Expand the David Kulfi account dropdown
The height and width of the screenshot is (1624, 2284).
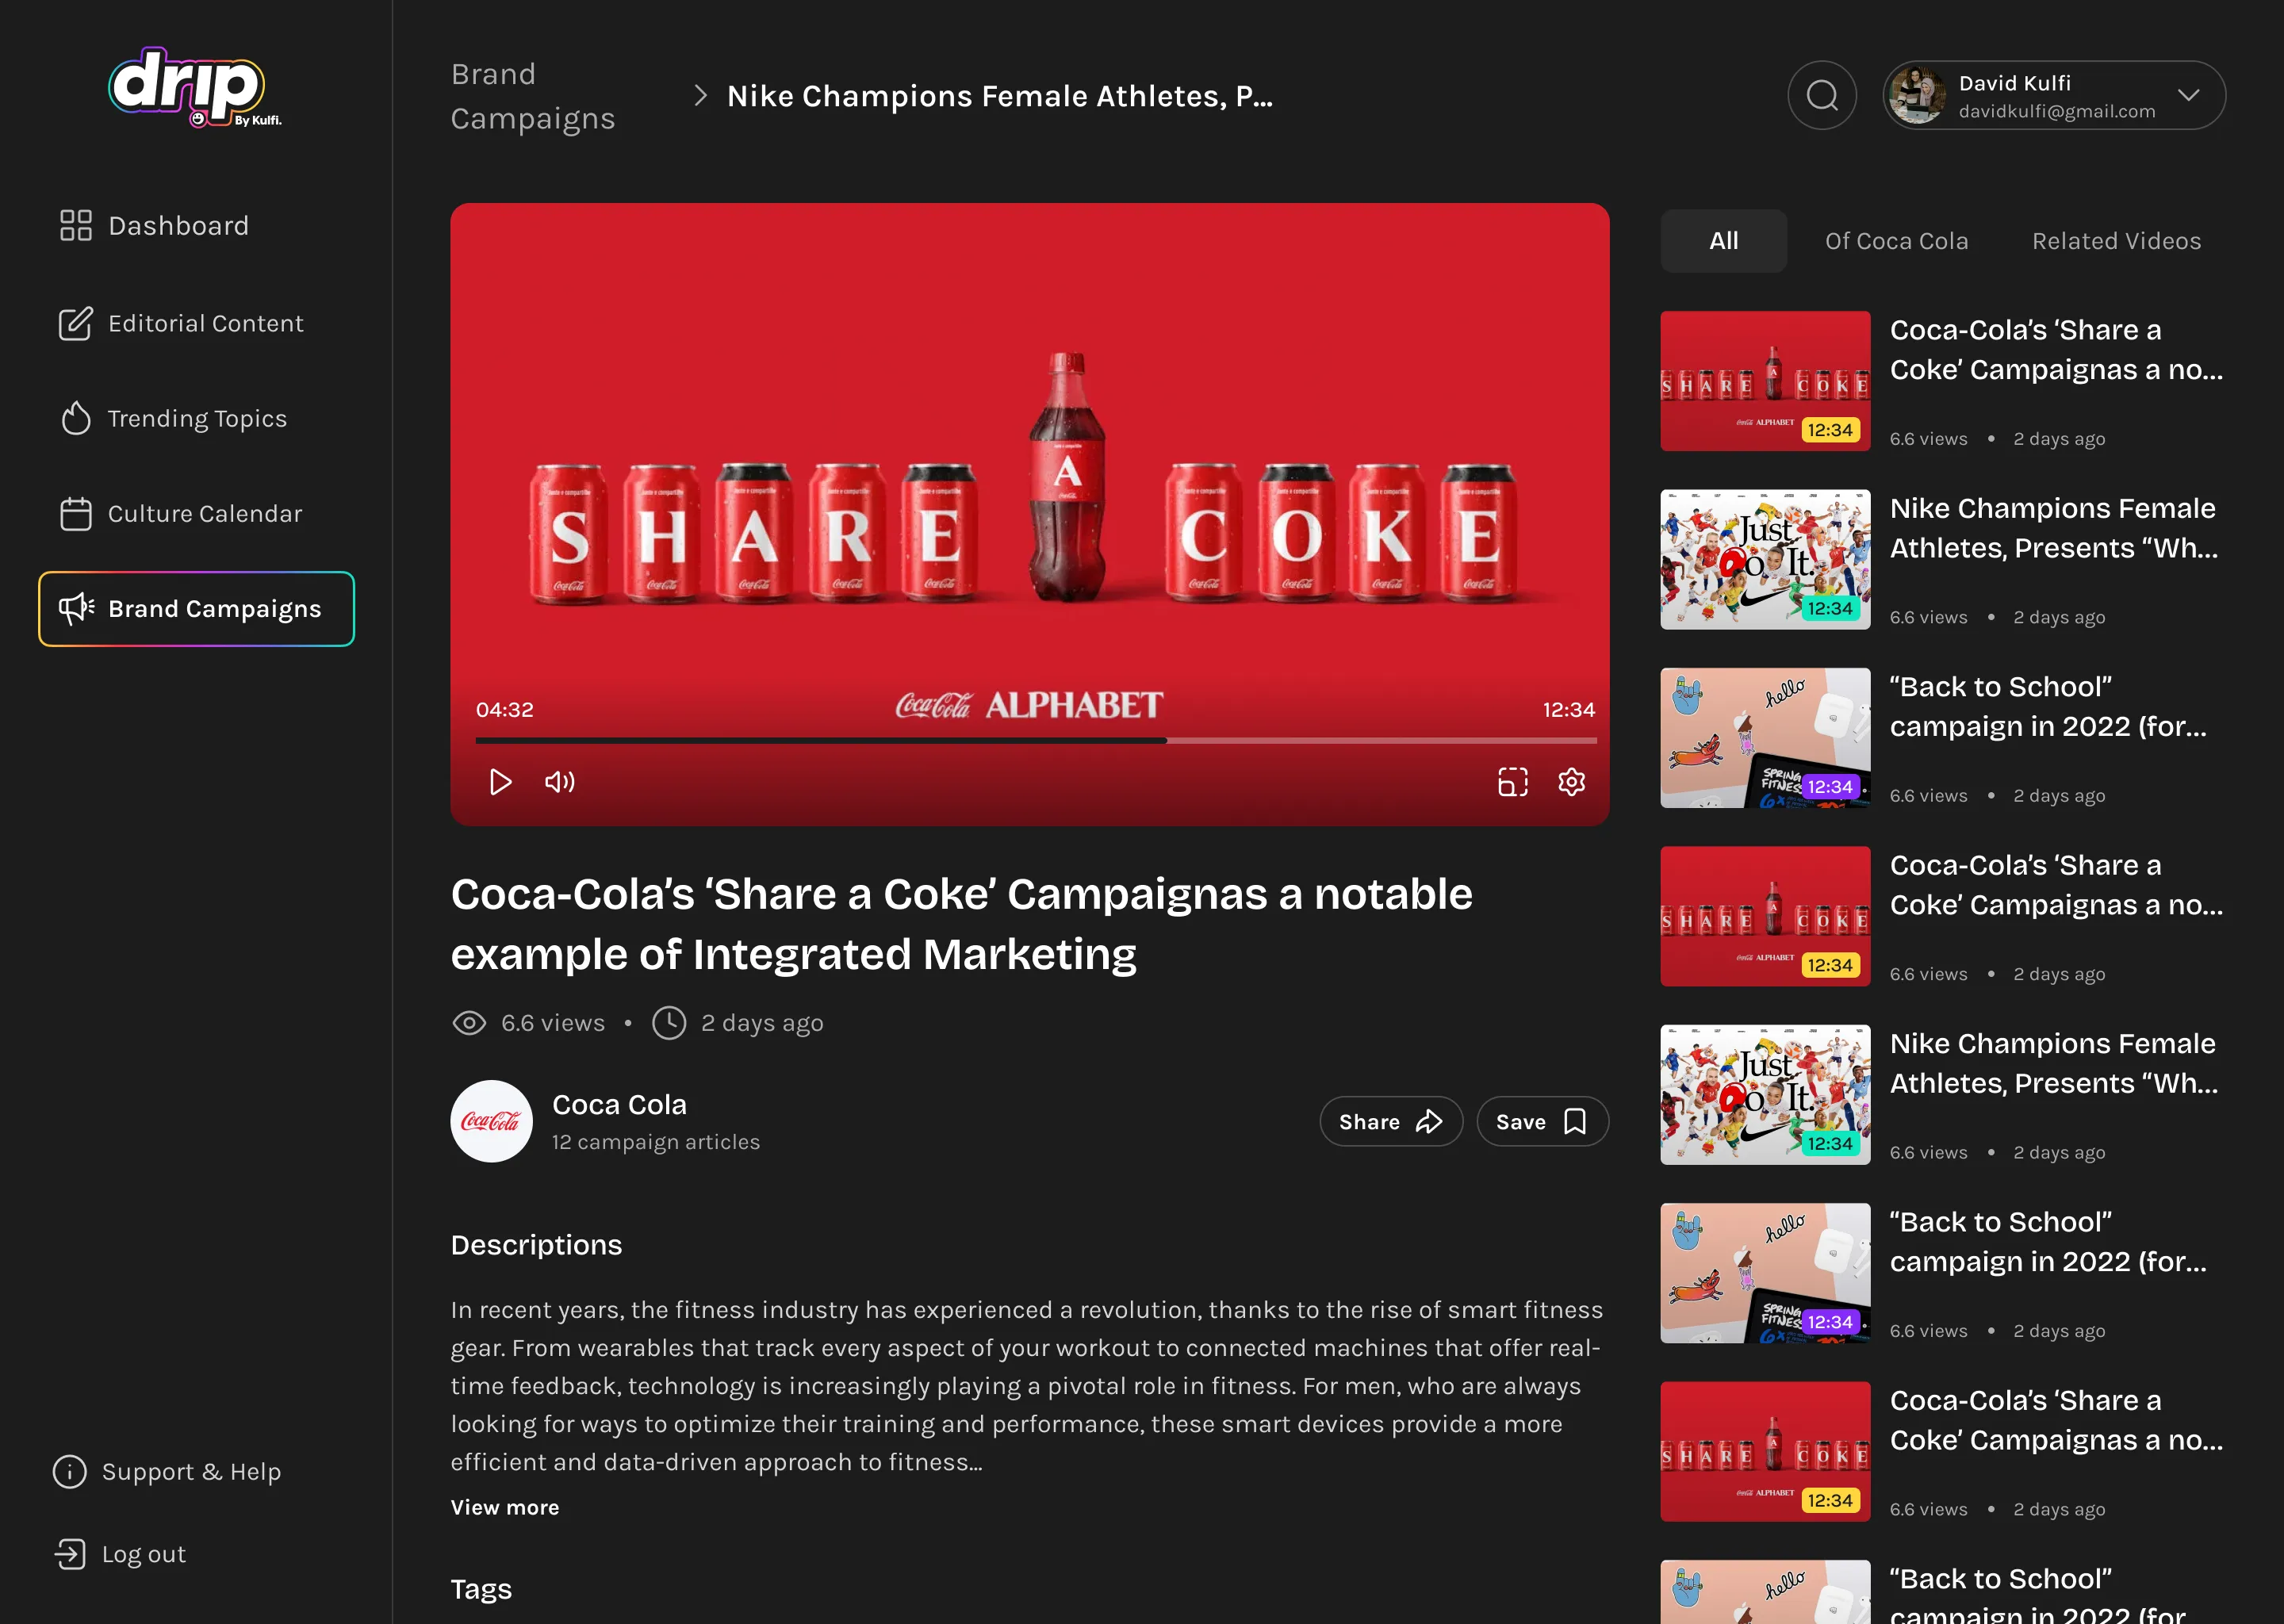click(2189, 96)
